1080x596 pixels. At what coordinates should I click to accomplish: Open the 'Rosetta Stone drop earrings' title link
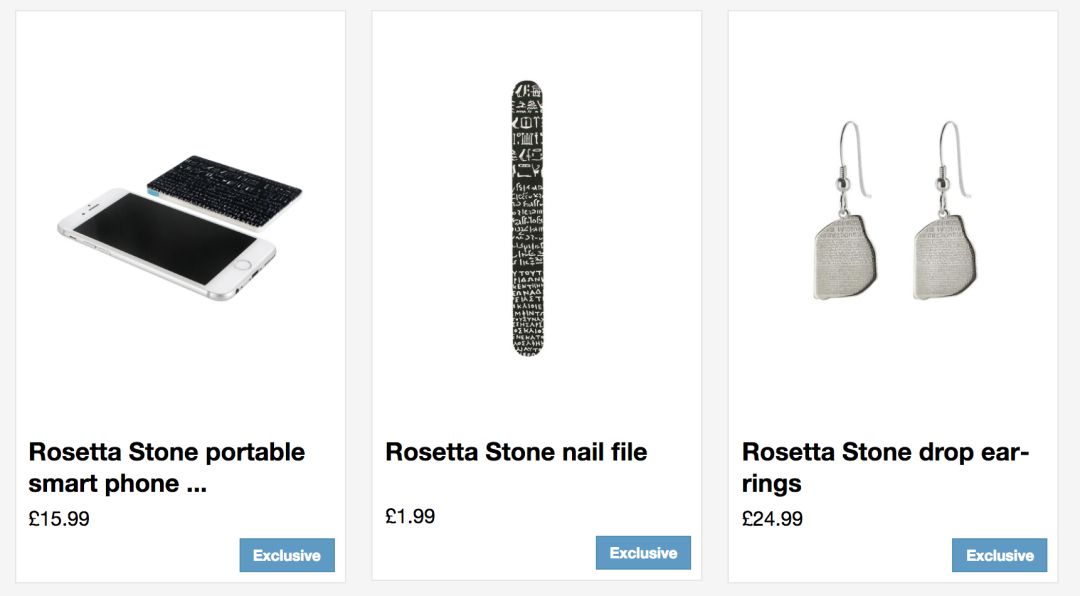[885, 467]
